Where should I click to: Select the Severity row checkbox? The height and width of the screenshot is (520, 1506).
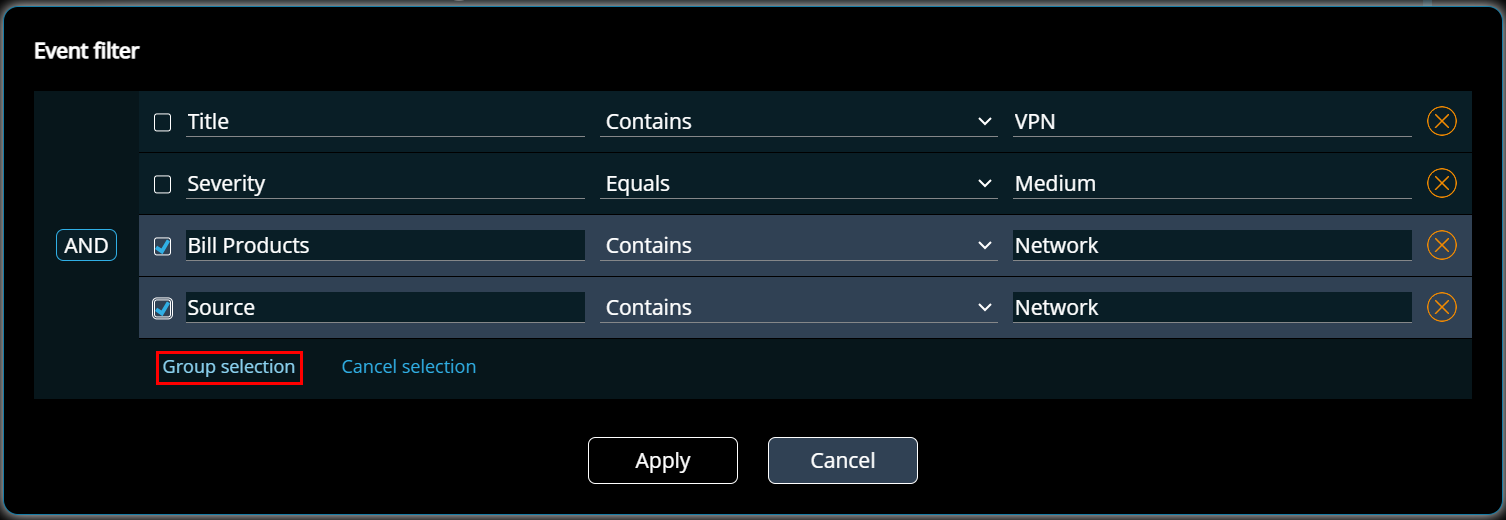162,185
